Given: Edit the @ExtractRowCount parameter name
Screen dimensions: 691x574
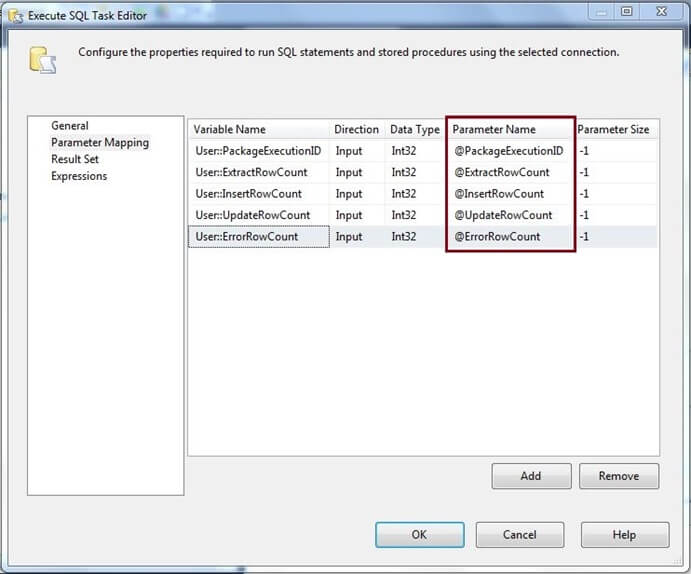Looking at the screenshot, I should [x=511, y=172].
